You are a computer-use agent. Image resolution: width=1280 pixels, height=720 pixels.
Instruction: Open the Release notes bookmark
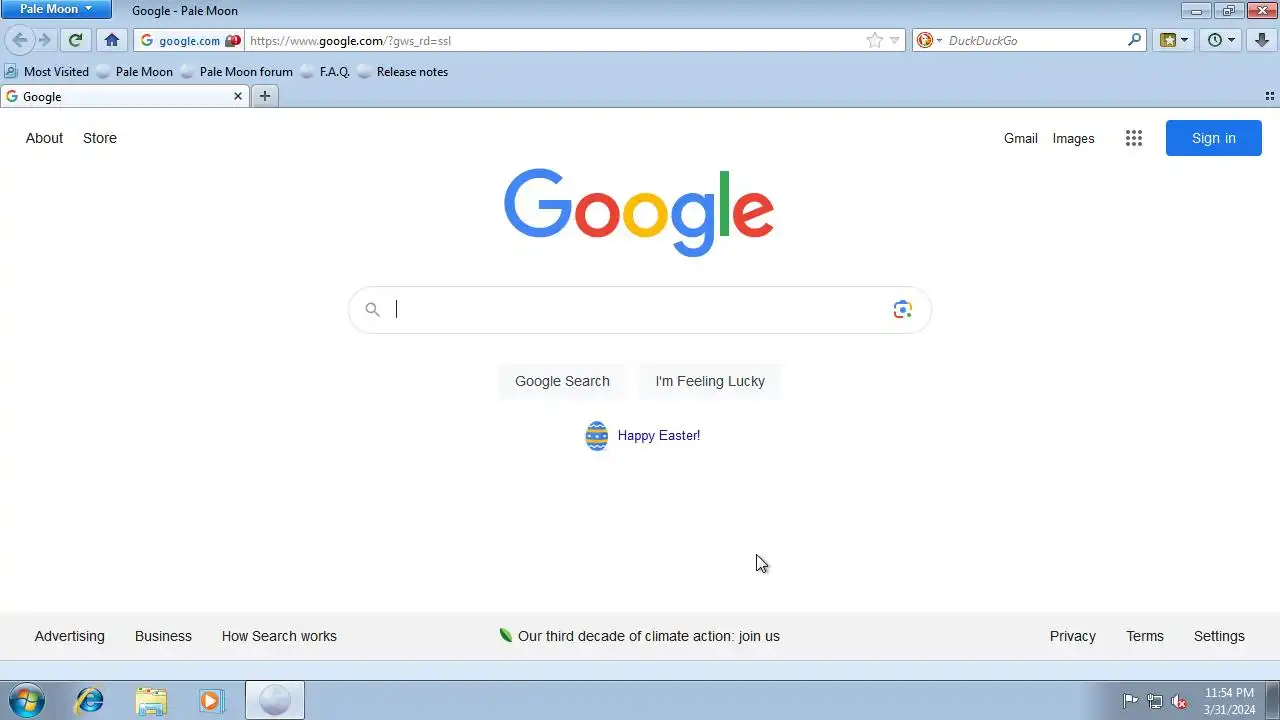403,72
